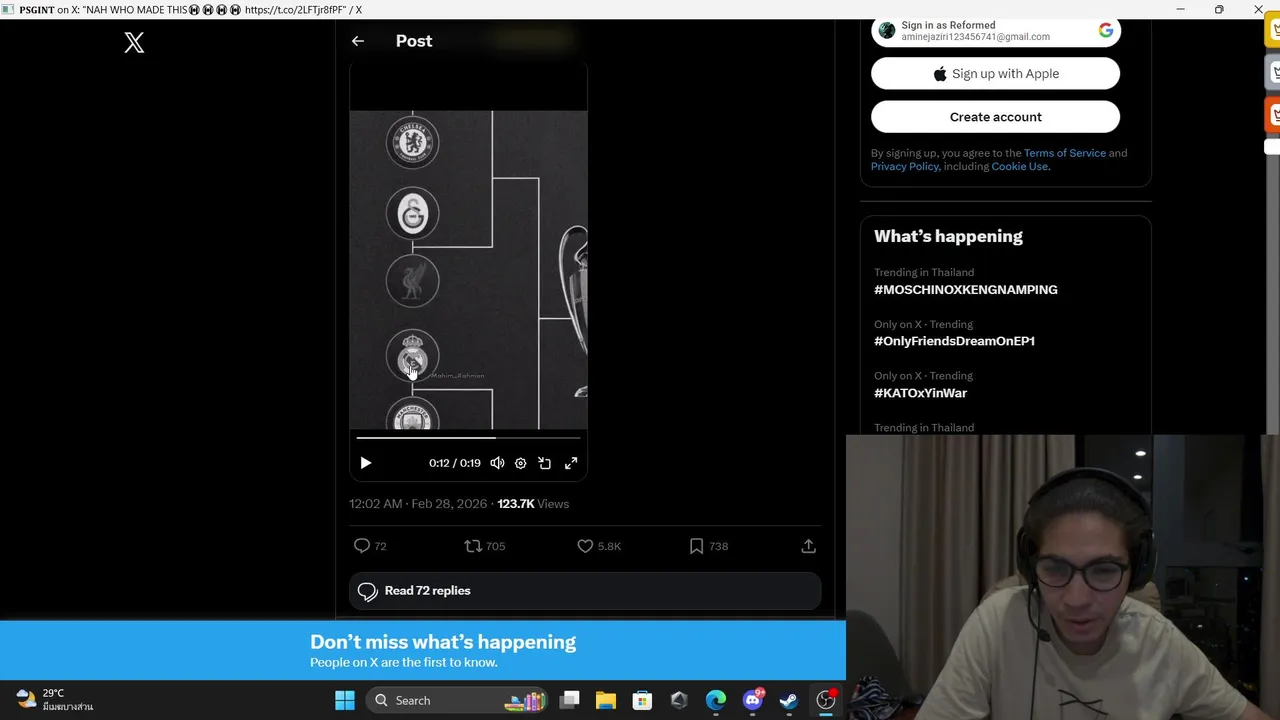Open trending #MOSCHINOXKENGNAMPING
Viewport: 1280px width, 720px height.
[965, 290]
